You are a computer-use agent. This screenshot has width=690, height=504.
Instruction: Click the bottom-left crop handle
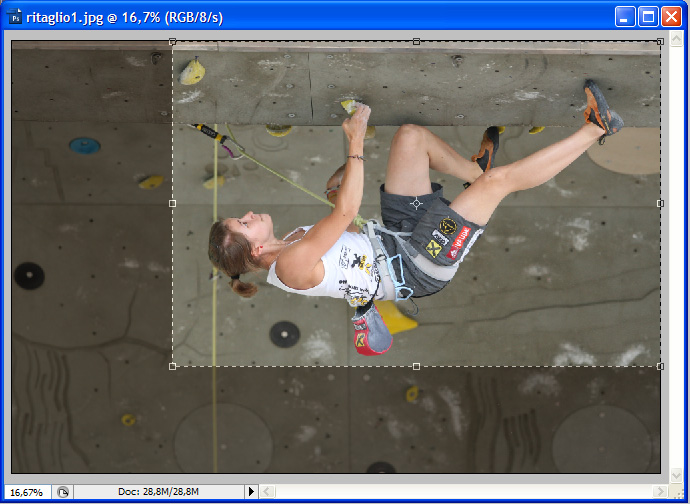[x=173, y=366]
